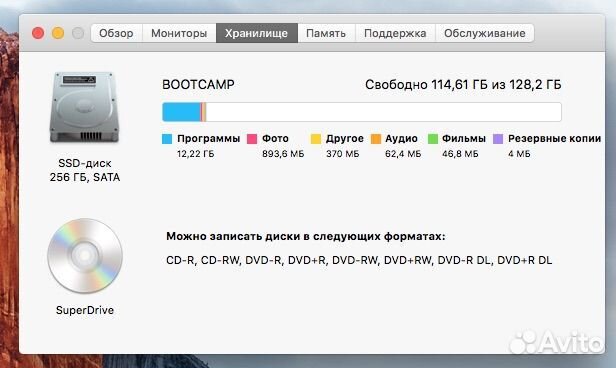616x368 pixels.
Task: Click the SuperDrive label text
Action: [85, 310]
